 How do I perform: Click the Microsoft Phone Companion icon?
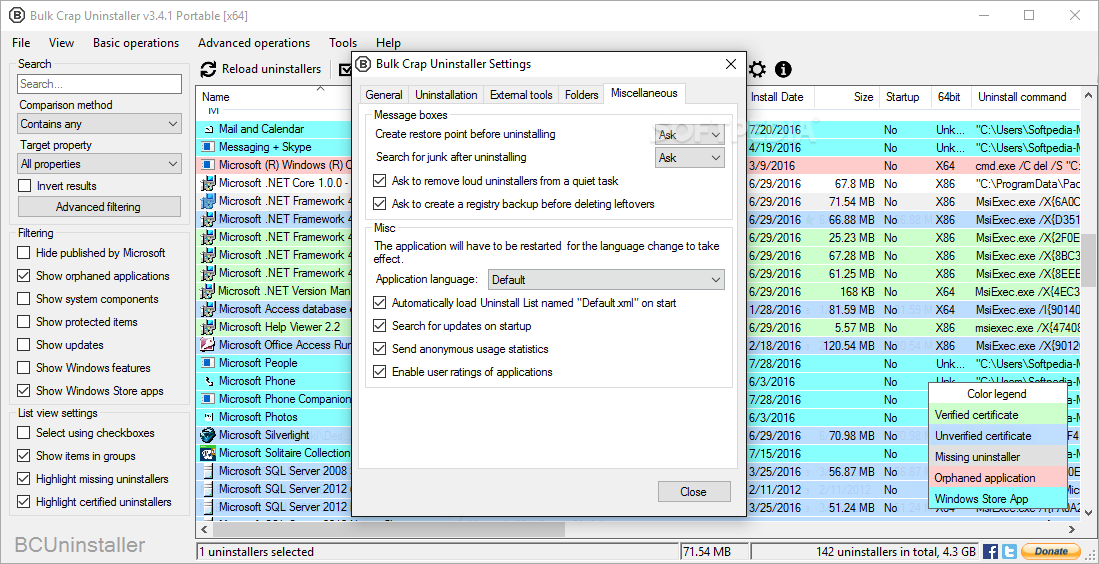click(207, 399)
